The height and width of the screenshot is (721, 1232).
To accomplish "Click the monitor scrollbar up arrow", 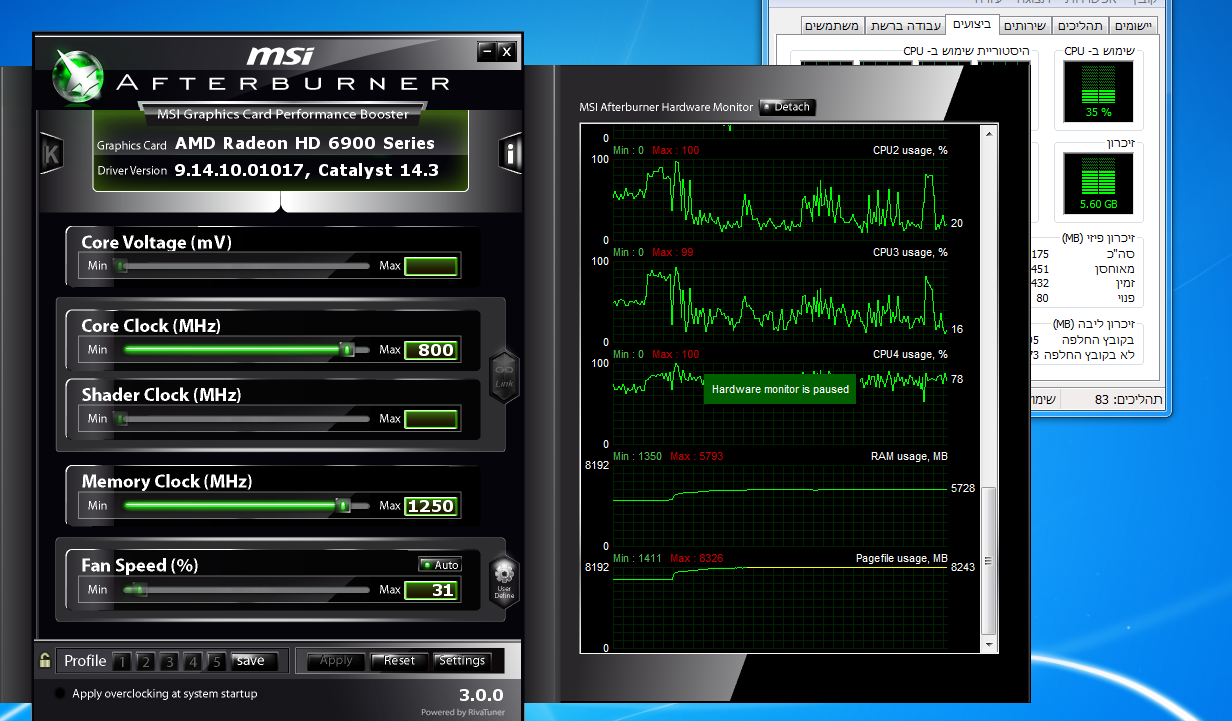I will [989, 132].
